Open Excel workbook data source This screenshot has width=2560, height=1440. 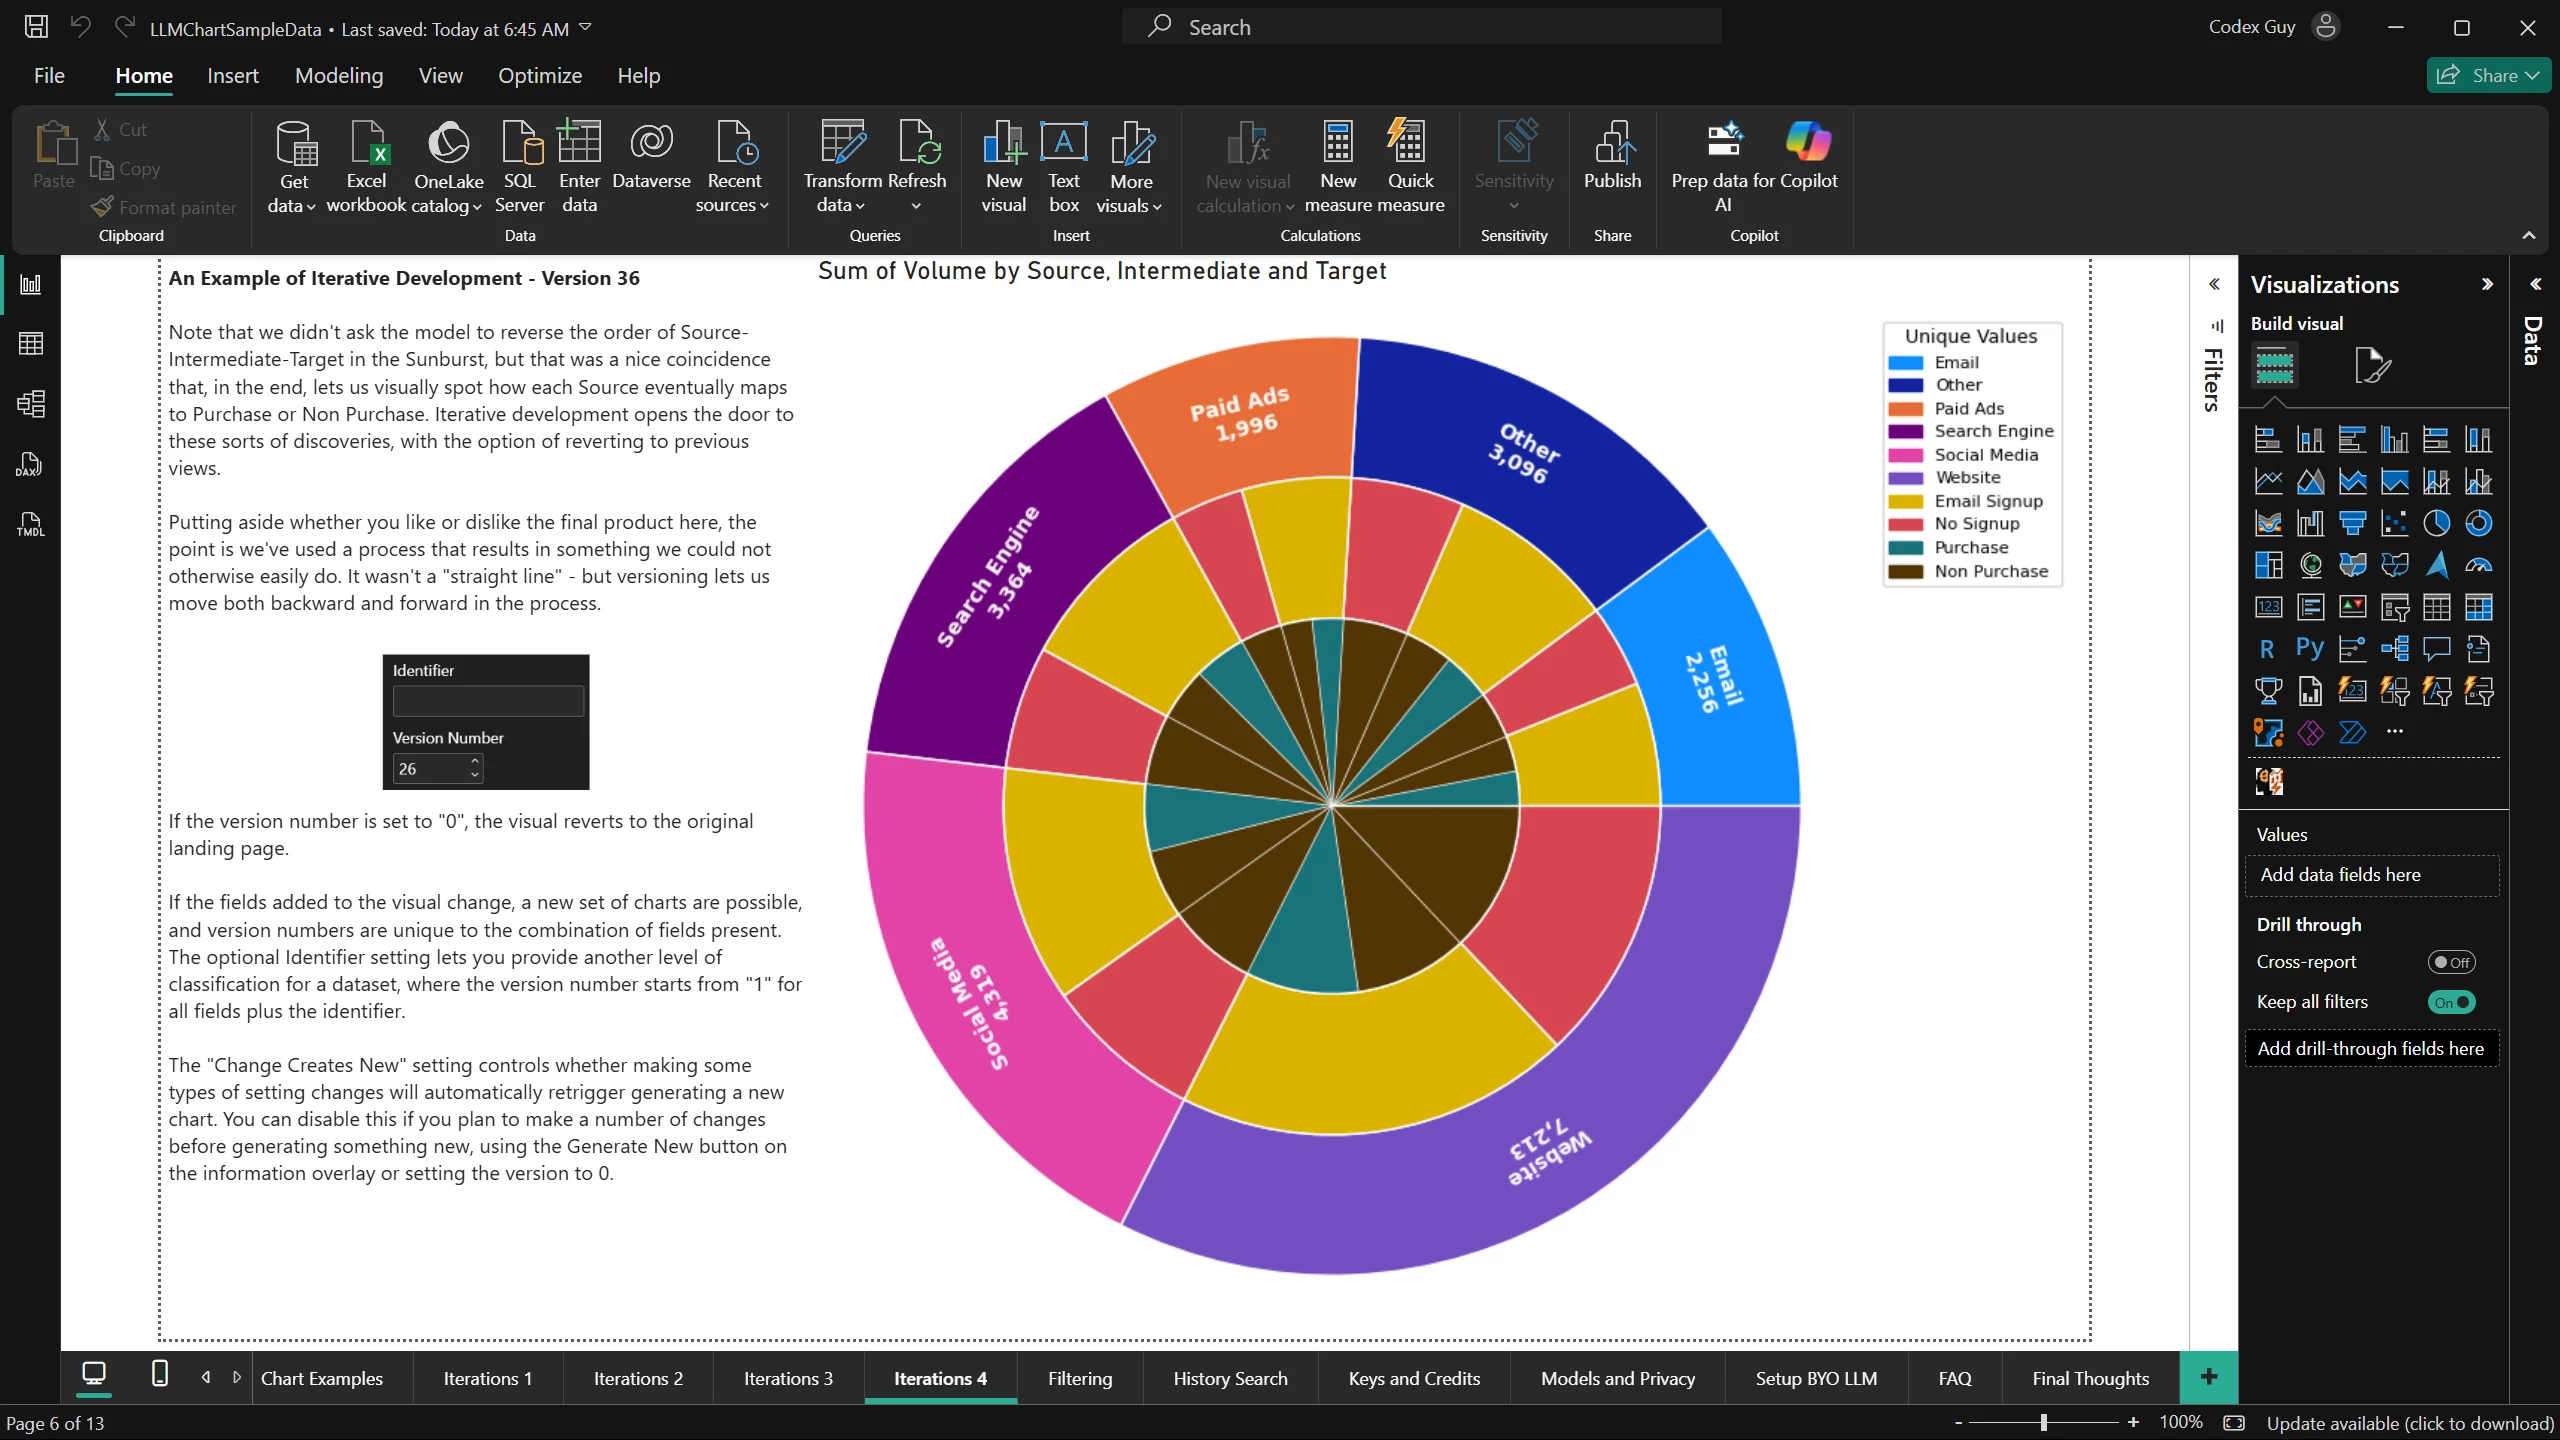click(366, 166)
